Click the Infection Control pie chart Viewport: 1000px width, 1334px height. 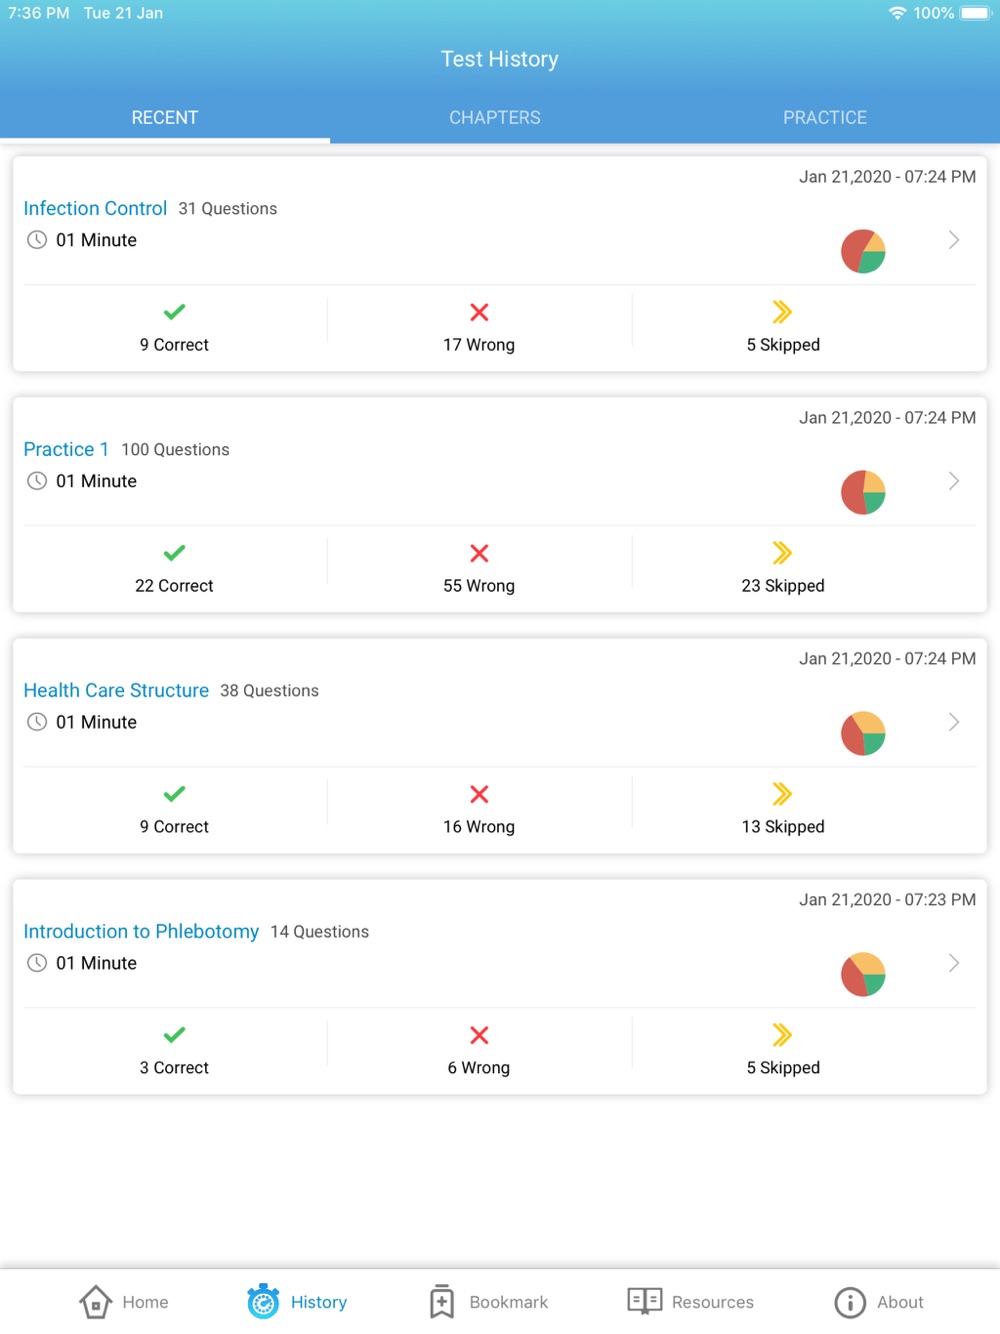coord(863,251)
